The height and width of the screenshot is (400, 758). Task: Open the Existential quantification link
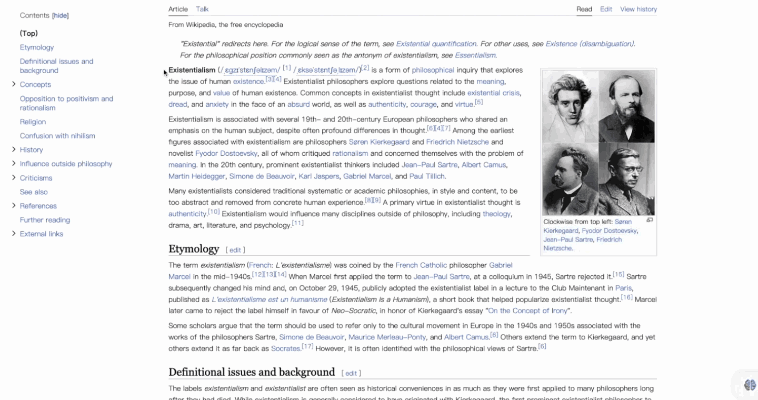[436, 44]
